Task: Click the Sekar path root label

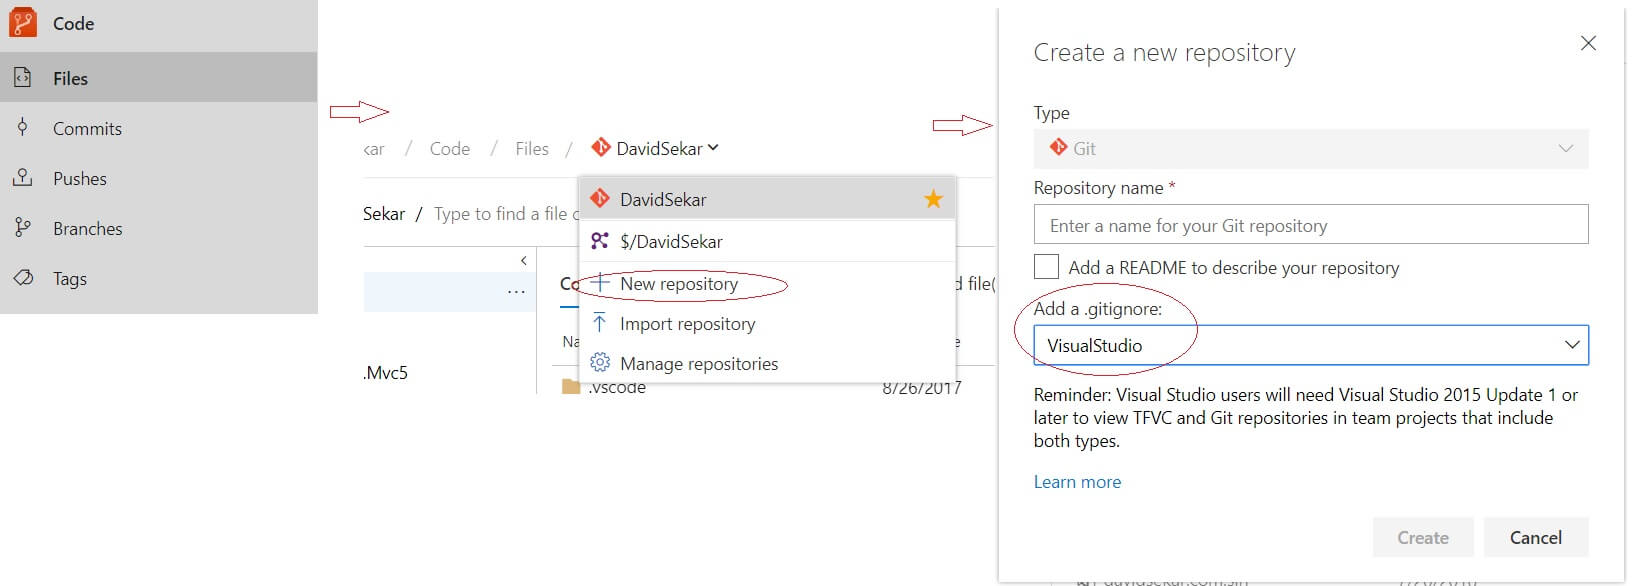Action: pyautogui.click(x=384, y=214)
